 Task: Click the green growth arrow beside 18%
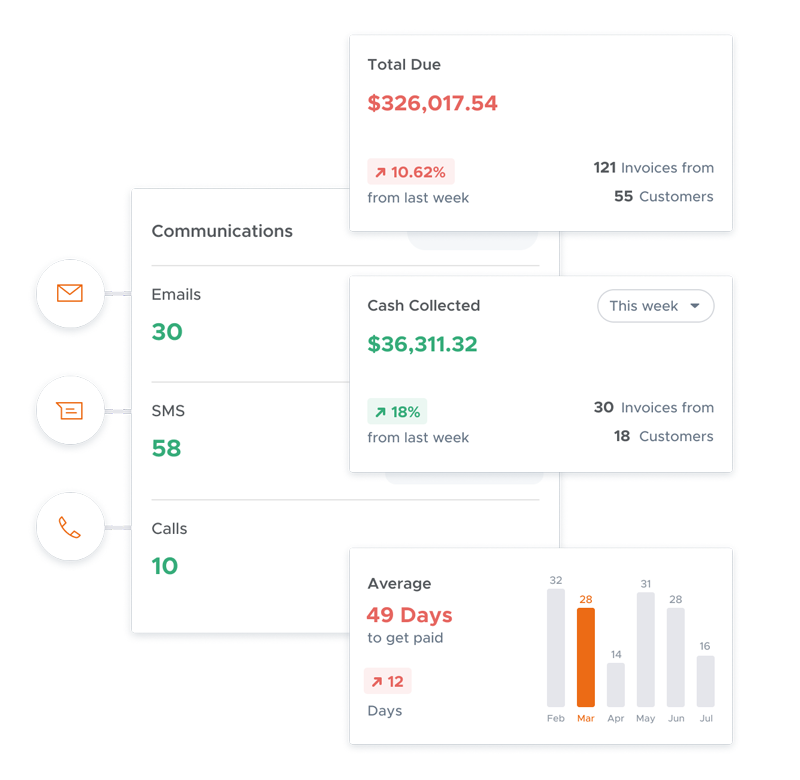pos(379,411)
